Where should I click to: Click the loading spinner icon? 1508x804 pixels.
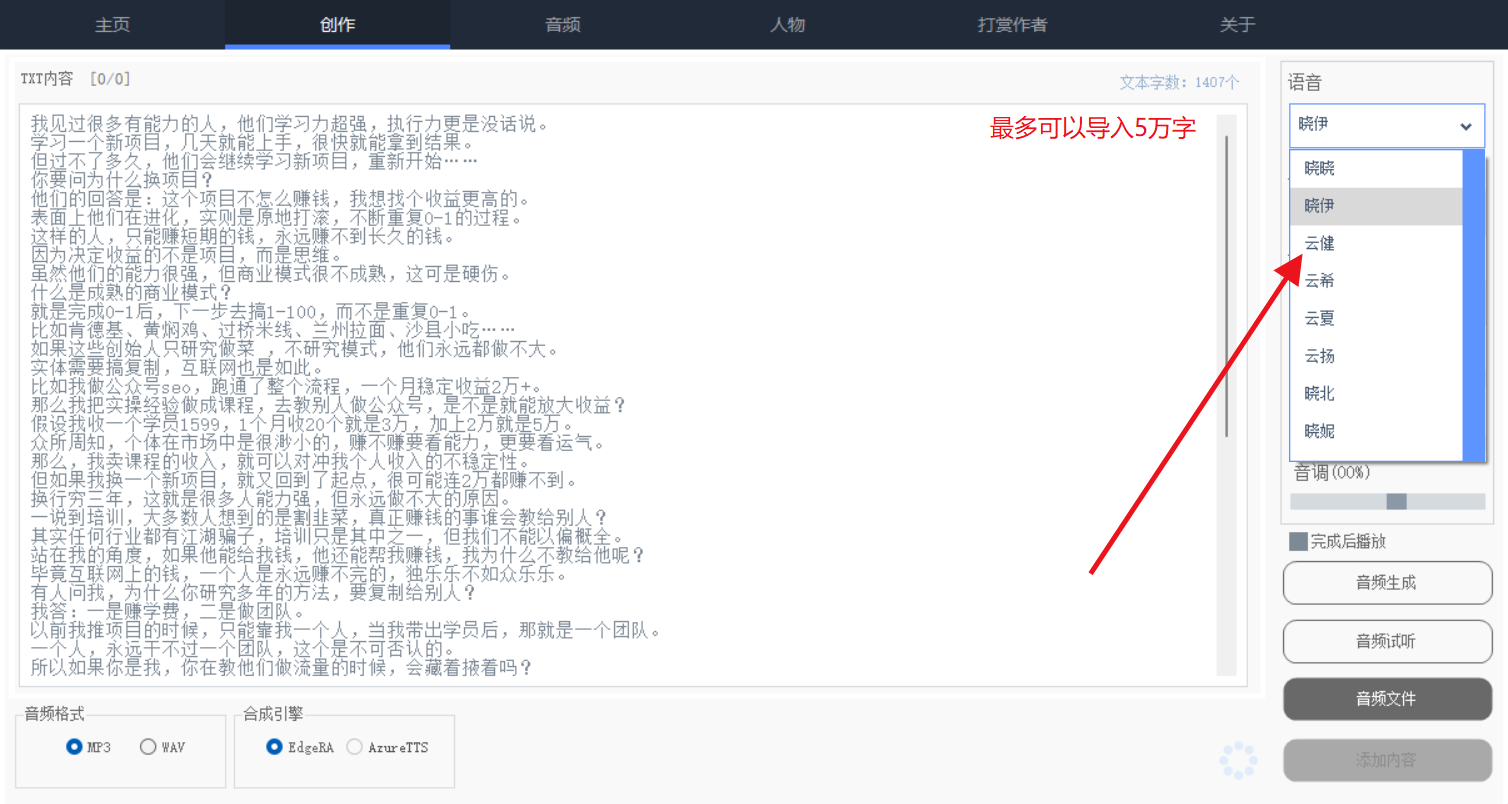pos(1239,760)
